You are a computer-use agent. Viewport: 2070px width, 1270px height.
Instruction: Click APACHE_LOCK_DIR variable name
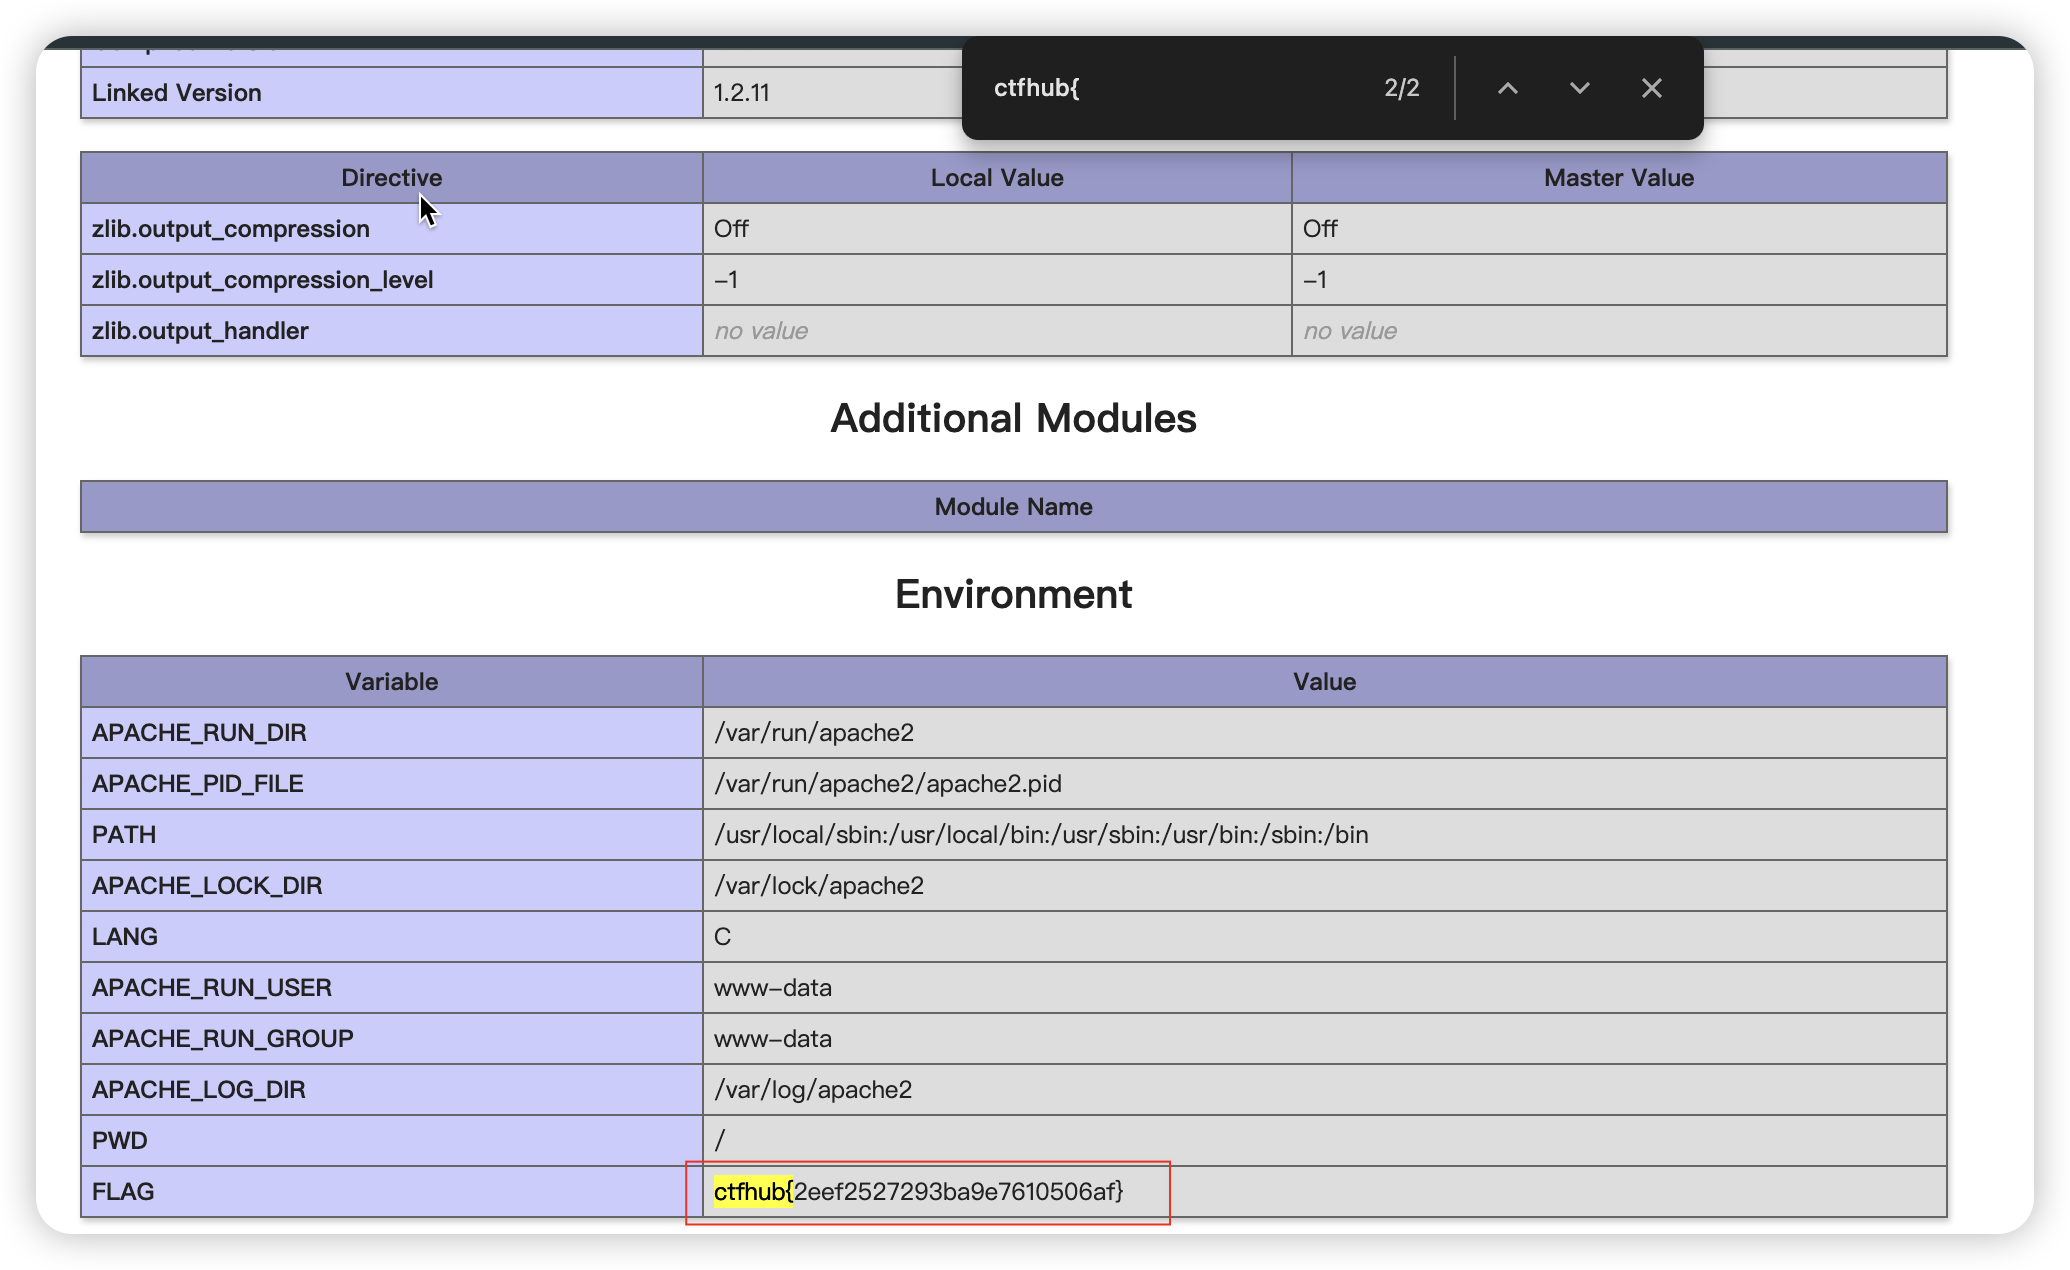pyautogui.click(x=207, y=886)
